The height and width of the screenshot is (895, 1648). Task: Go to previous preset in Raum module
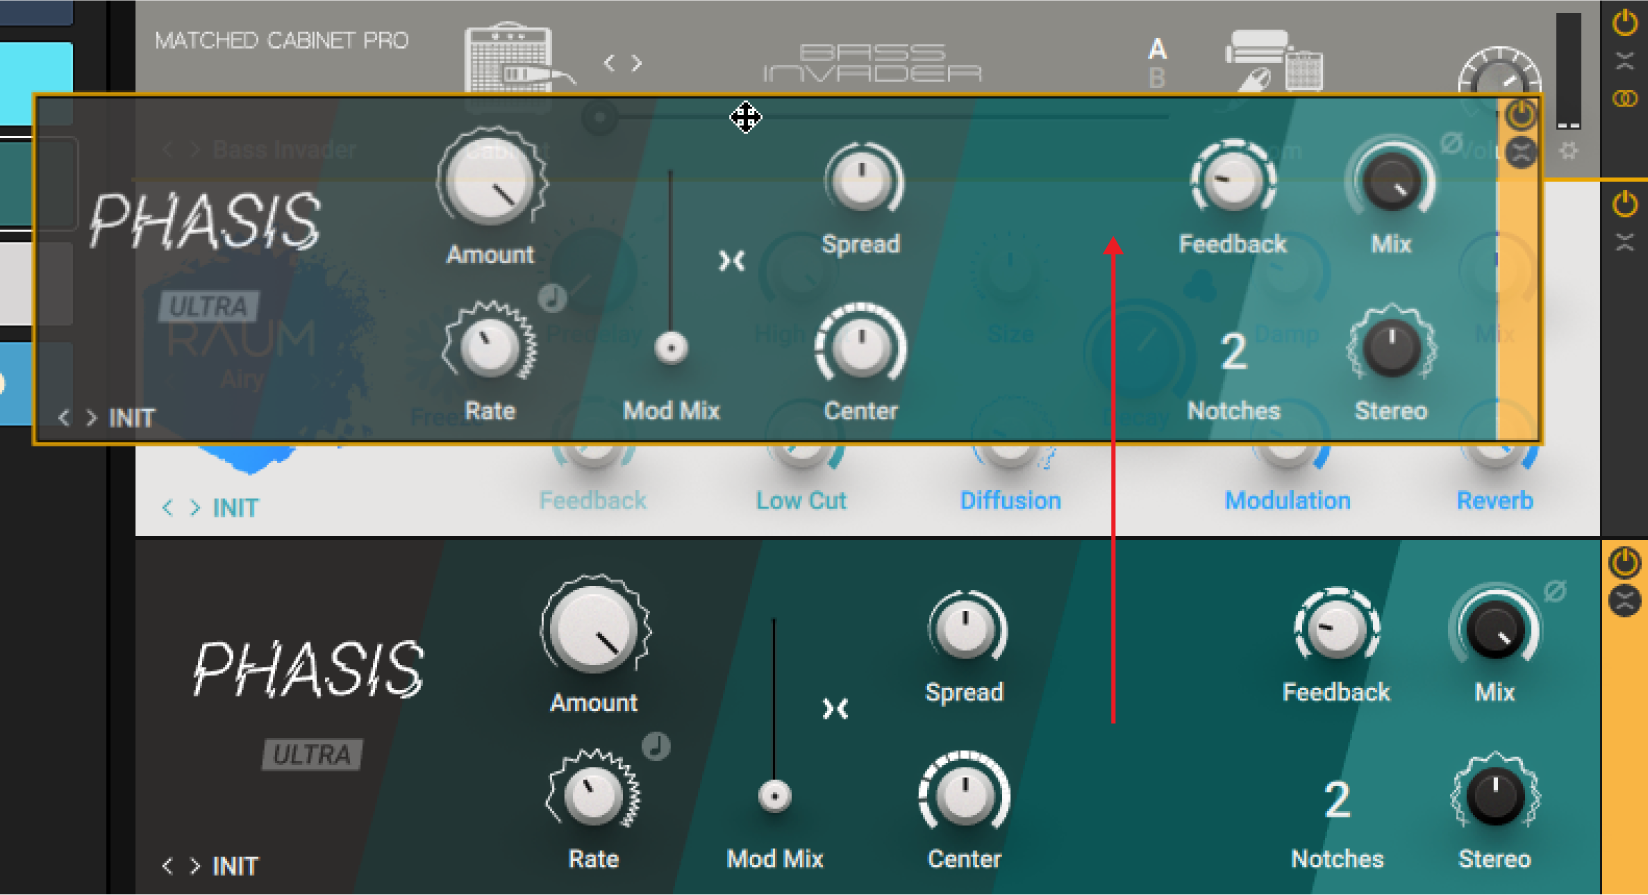pos(167,508)
